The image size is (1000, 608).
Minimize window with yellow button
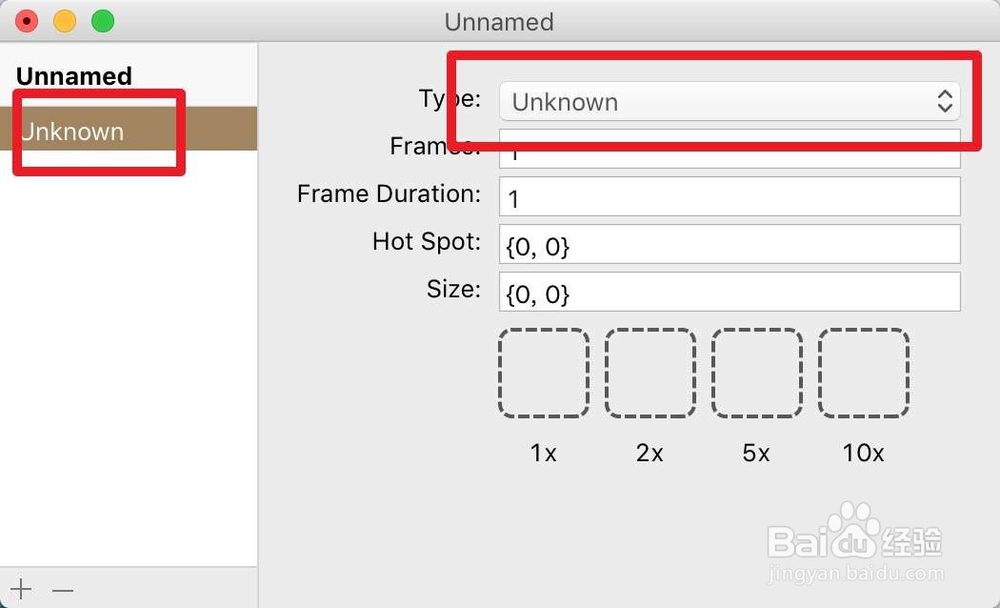click(x=64, y=21)
